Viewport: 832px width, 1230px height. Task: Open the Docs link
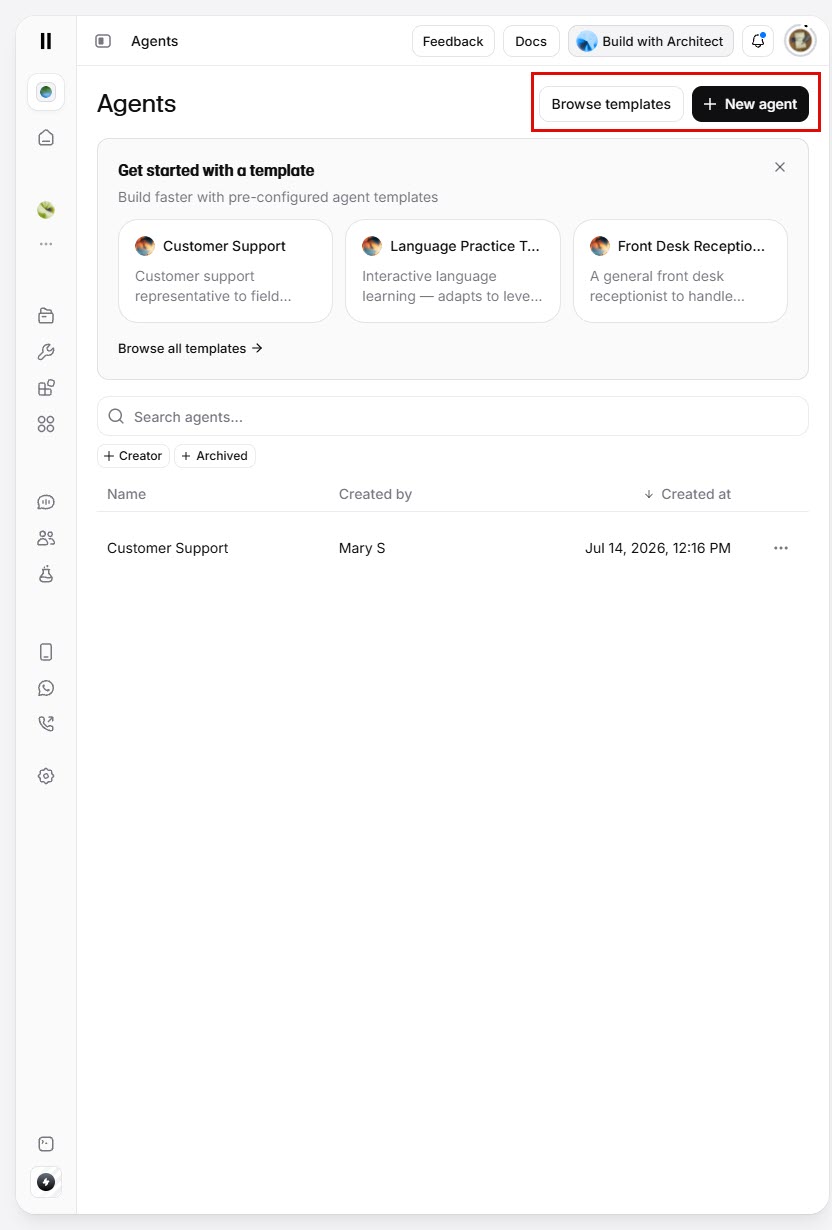(x=531, y=41)
